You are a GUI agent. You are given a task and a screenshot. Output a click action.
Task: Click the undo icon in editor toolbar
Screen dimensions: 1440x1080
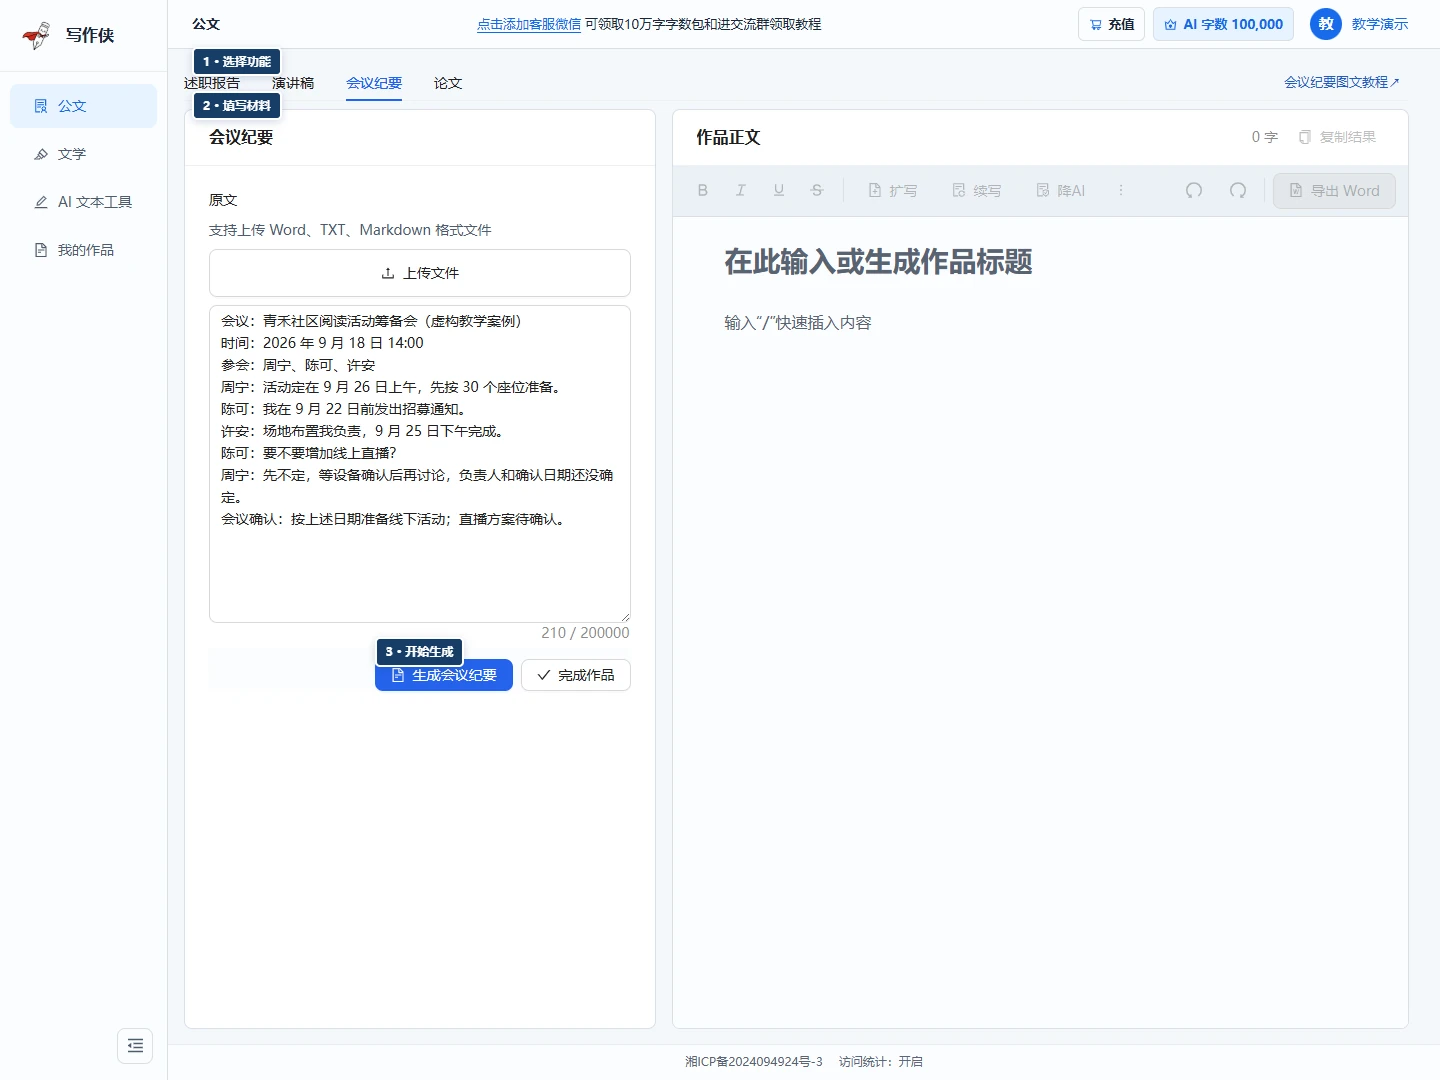point(1194,190)
